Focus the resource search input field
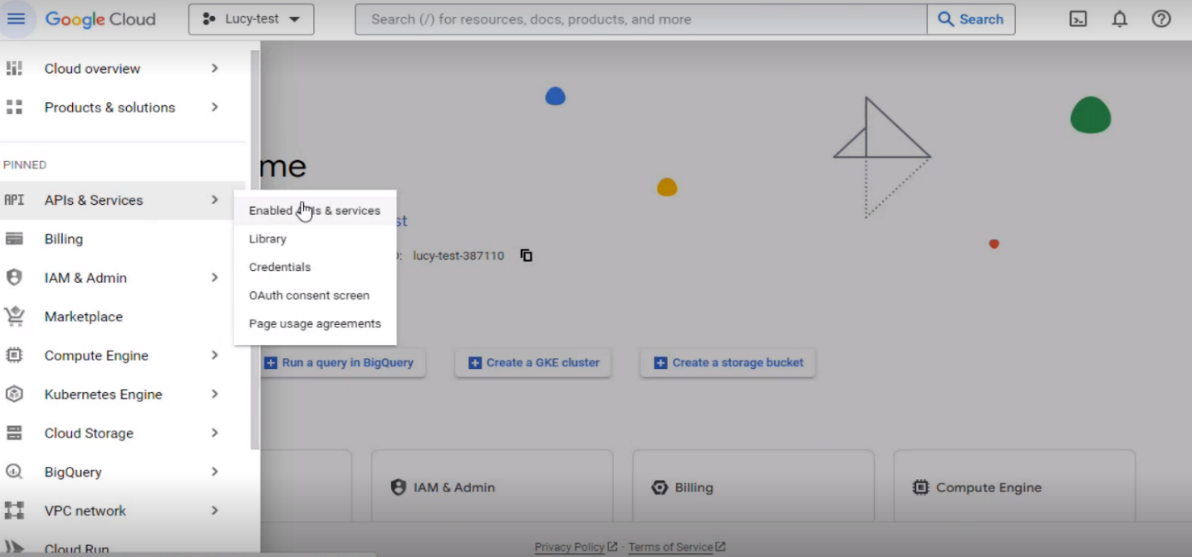1192x557 pixels. 641,19
